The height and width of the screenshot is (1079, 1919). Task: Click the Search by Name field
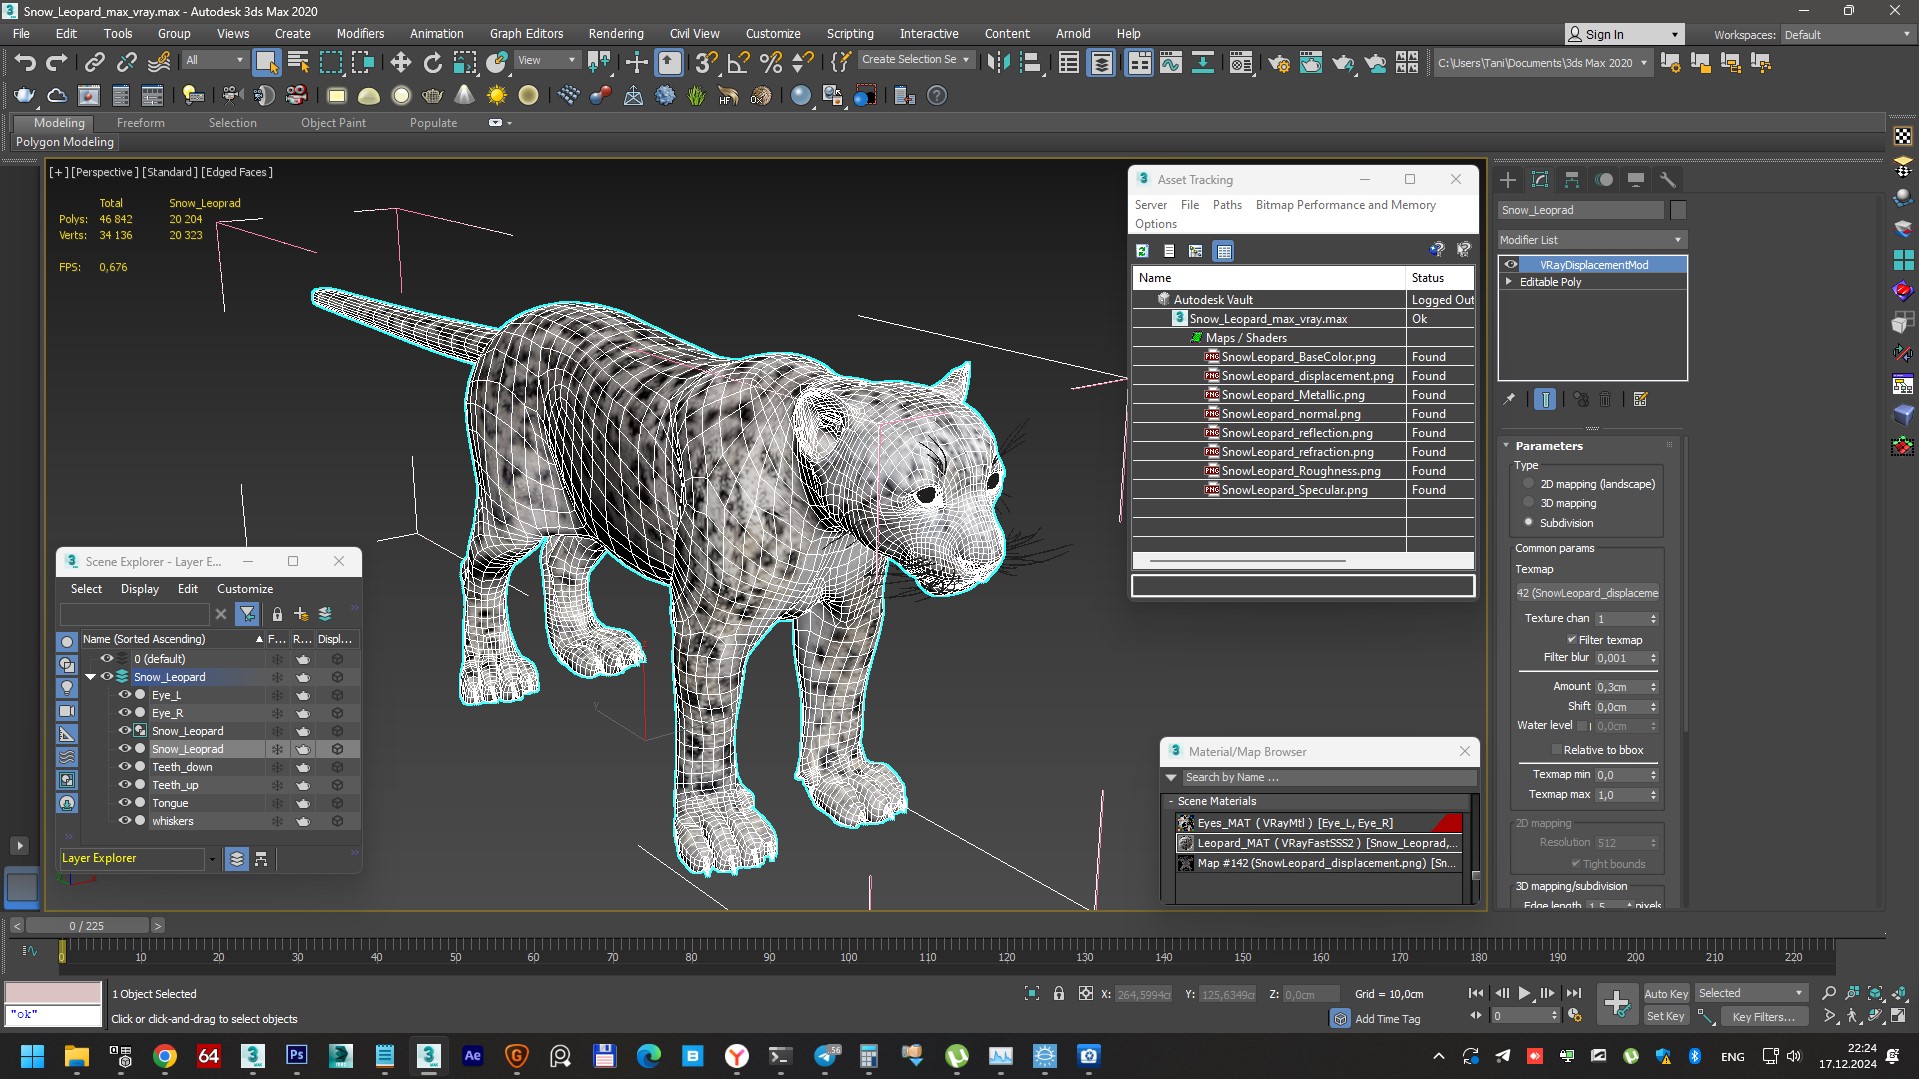point(1329,777)
